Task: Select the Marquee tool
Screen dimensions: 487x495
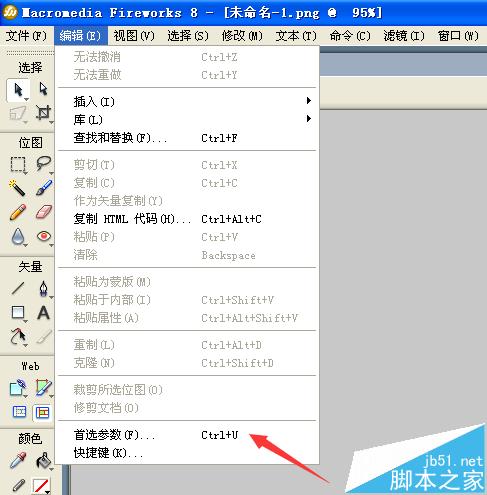Action: [x=18, y=164]
